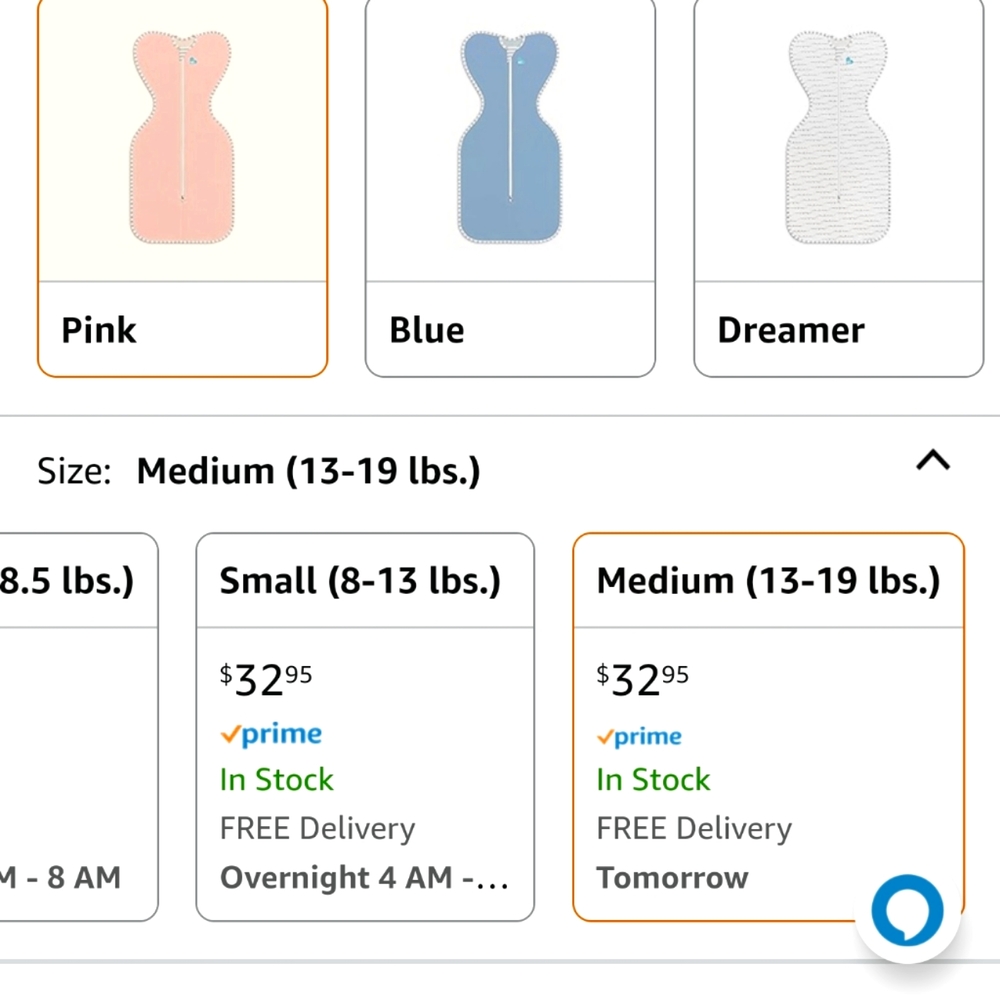The image size is (1000, 1000).
Task: Open the Alexa assistant icon
Action: (x=907, y=910)
